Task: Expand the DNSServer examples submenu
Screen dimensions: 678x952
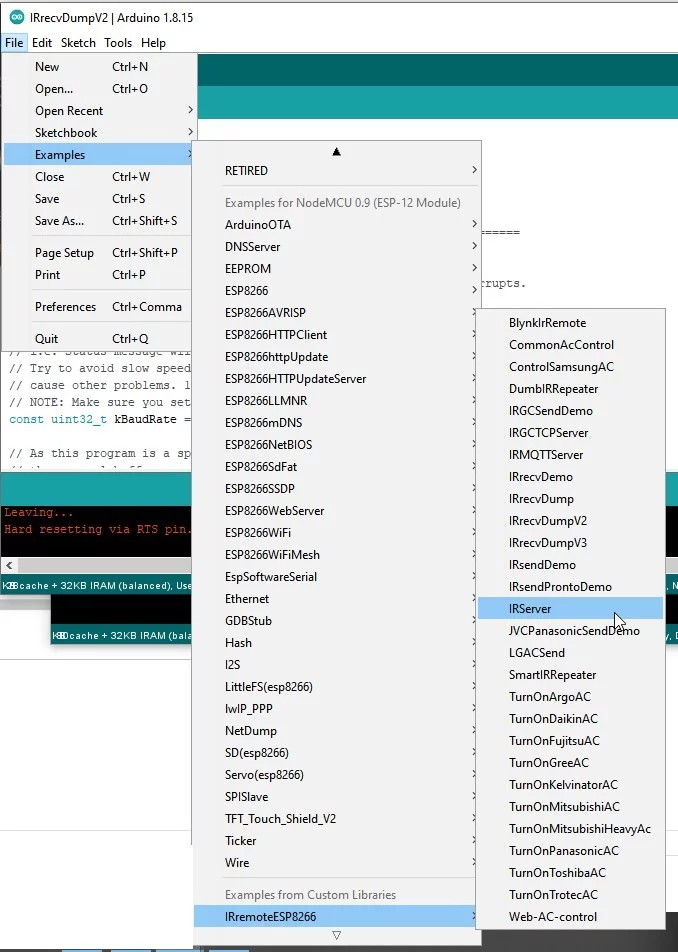Action: point(337,246)
